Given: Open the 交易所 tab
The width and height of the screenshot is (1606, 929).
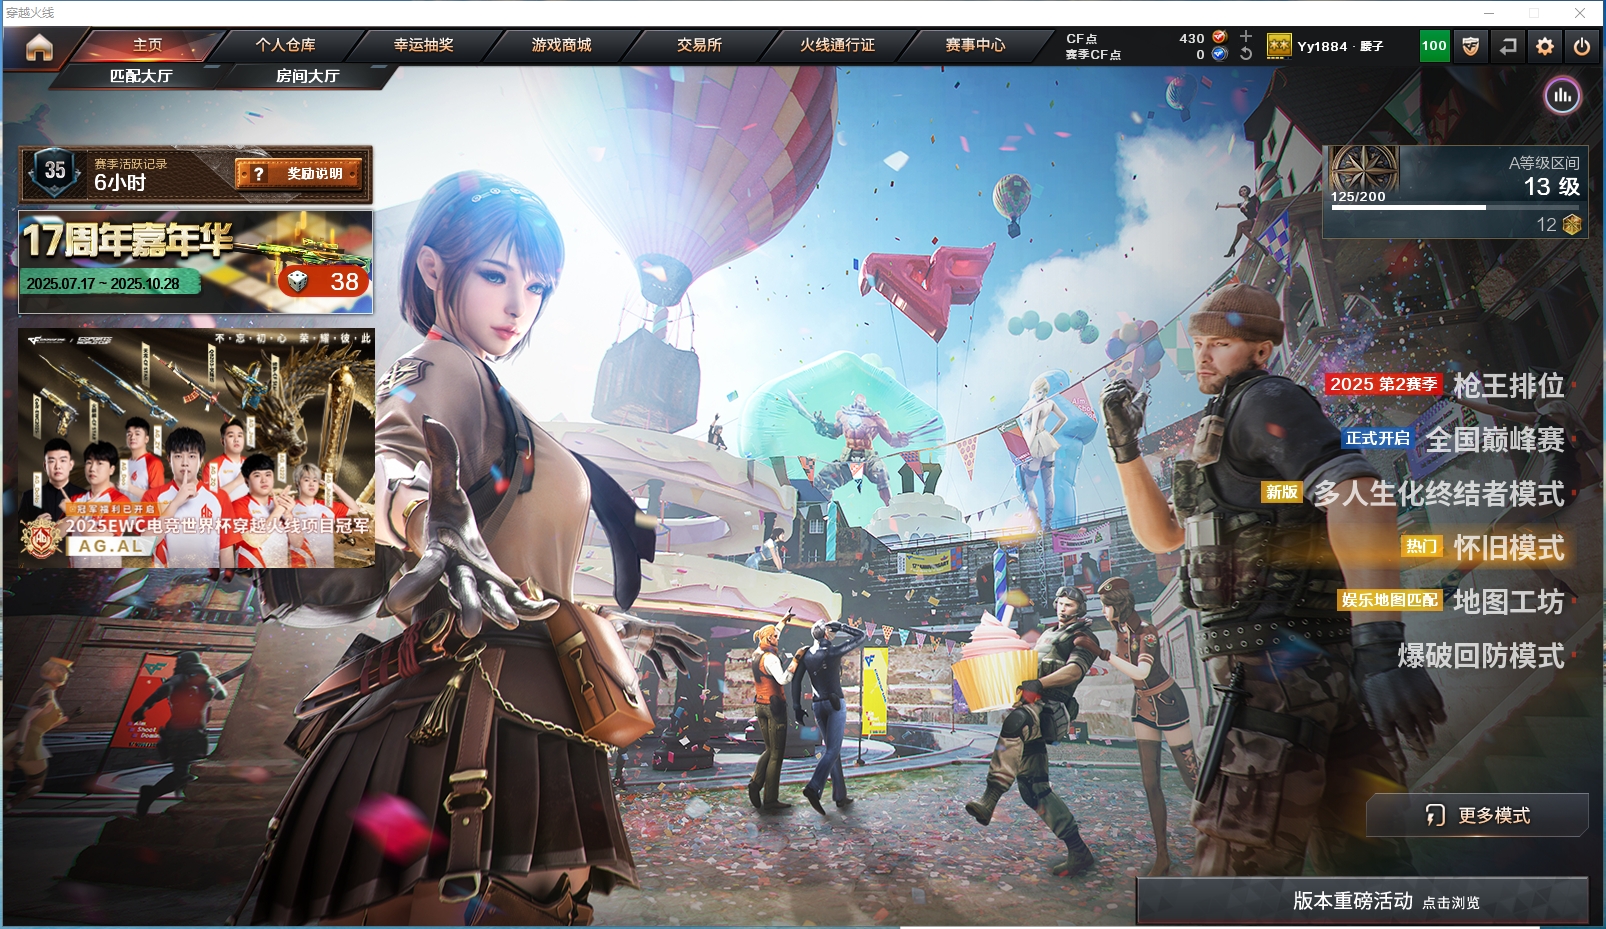Looking at the screenshot, I should (x=699, y=45).
